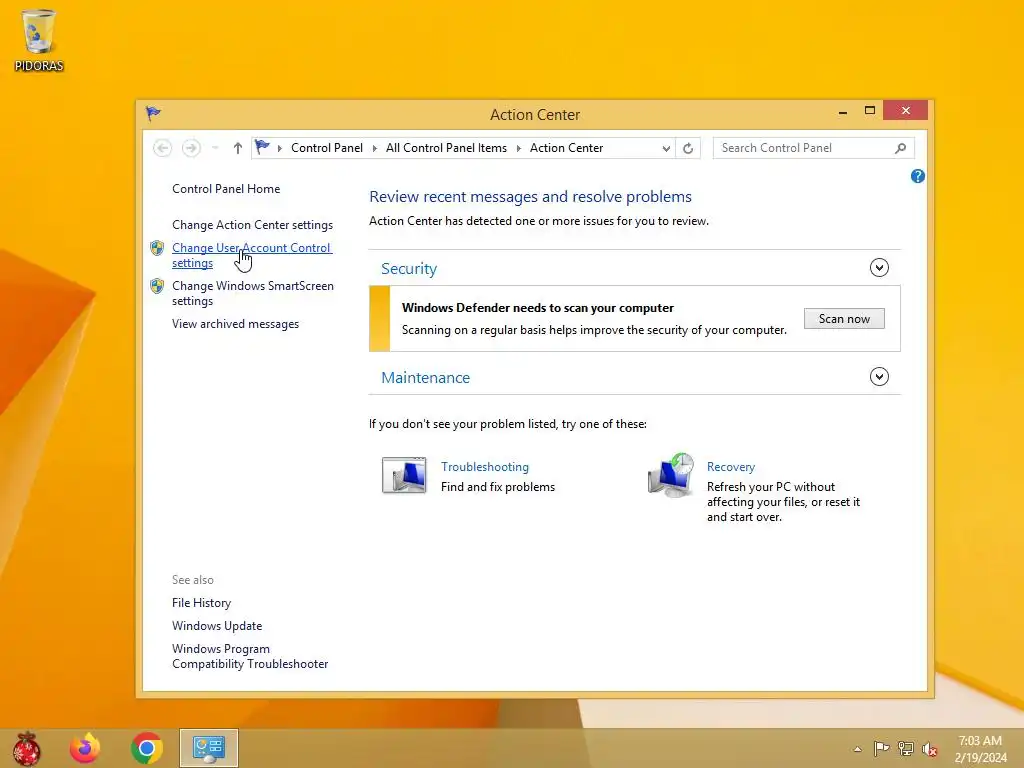Viewport: 1024px width, 768px height.
Task: Click the Action Center flag tray icon
Action: tap(881, 749)
